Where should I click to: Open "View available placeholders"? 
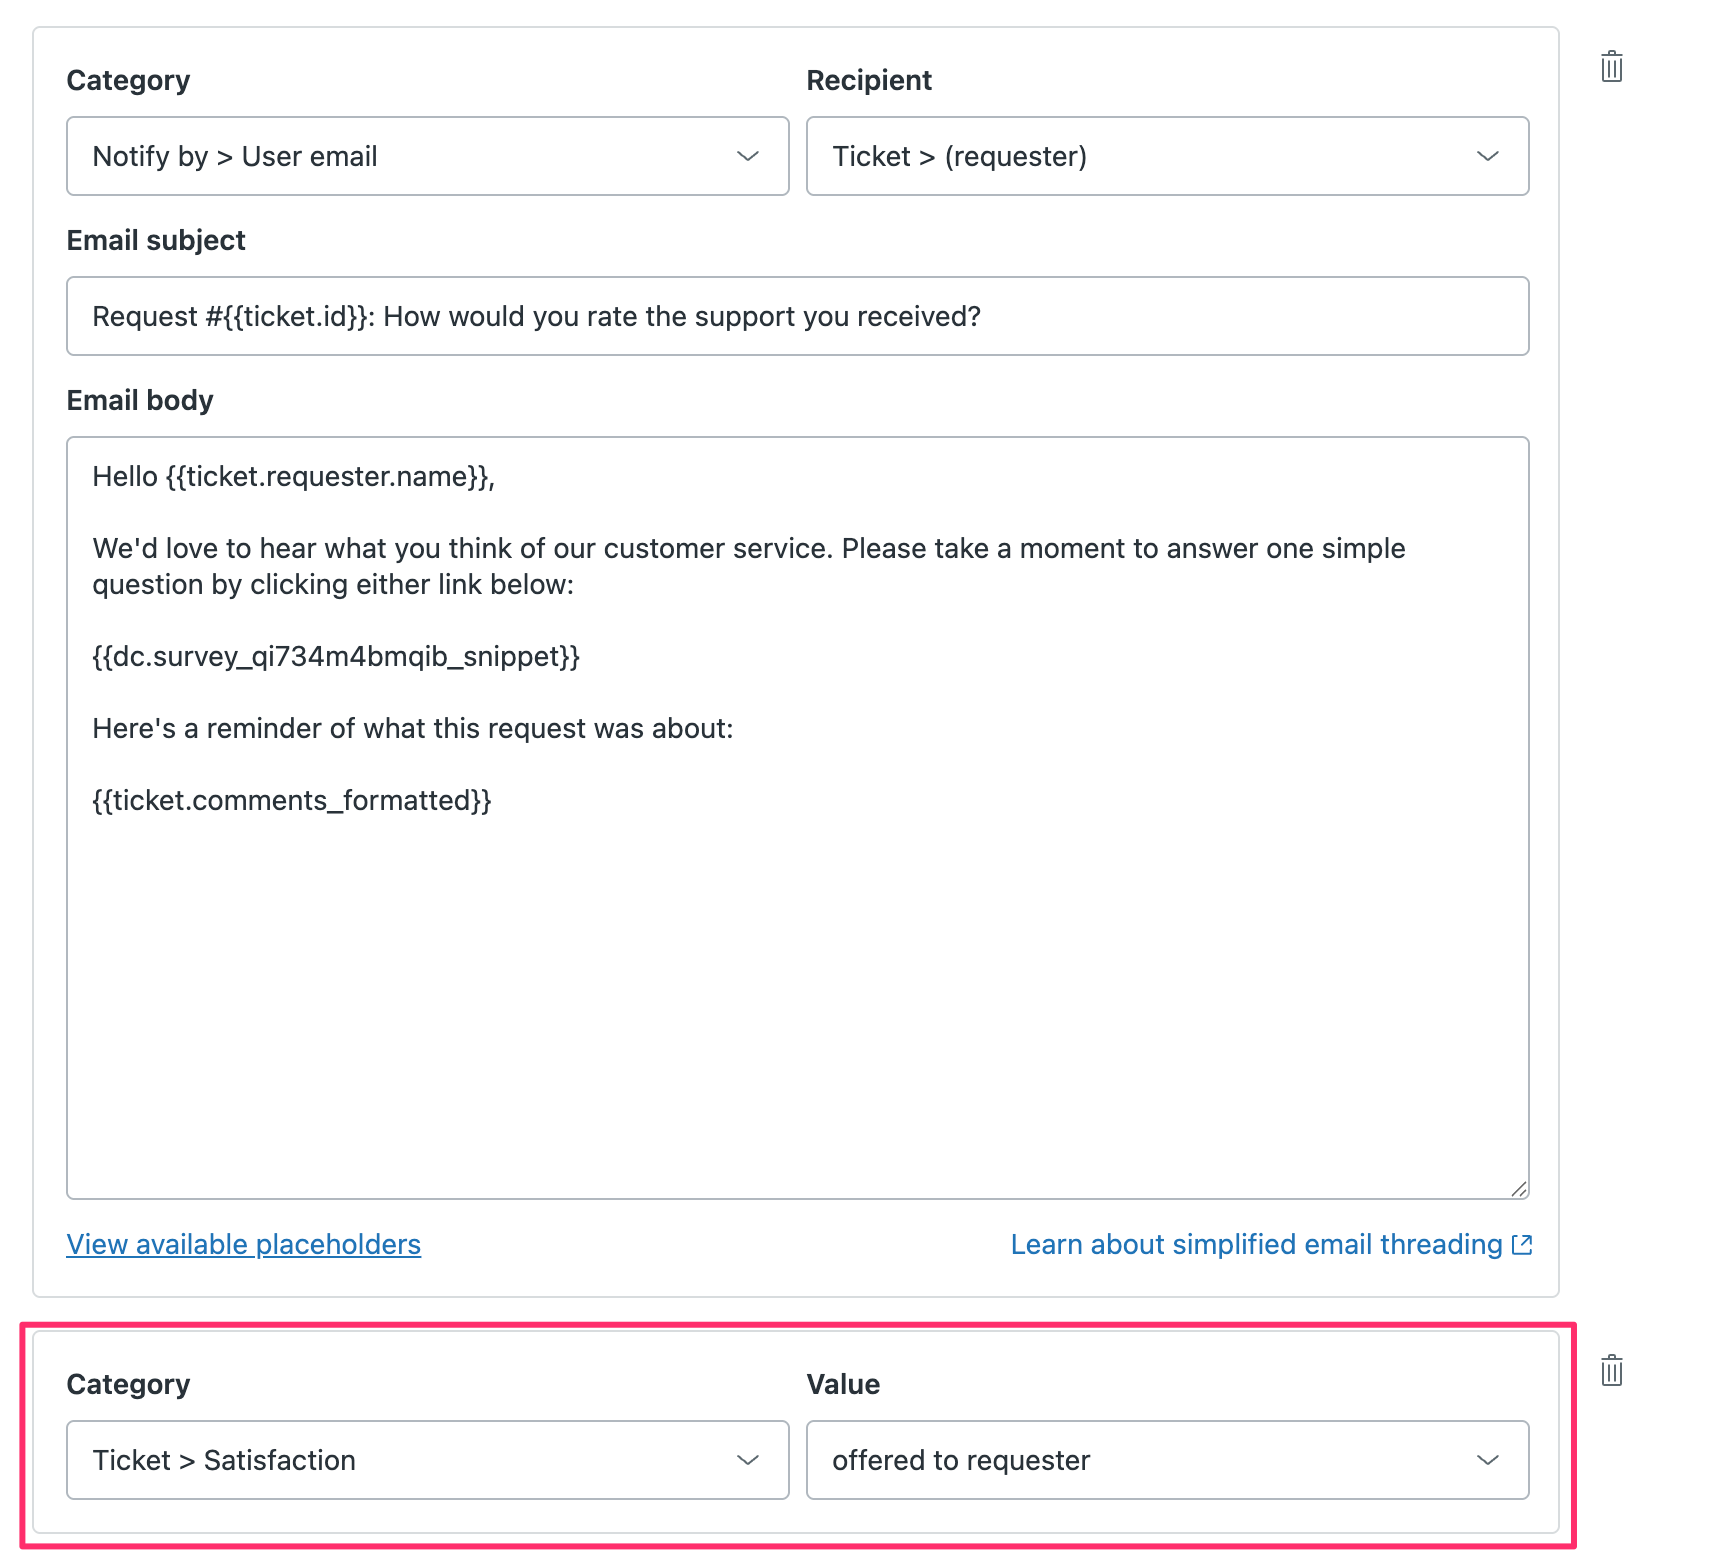pos(243,1244)
